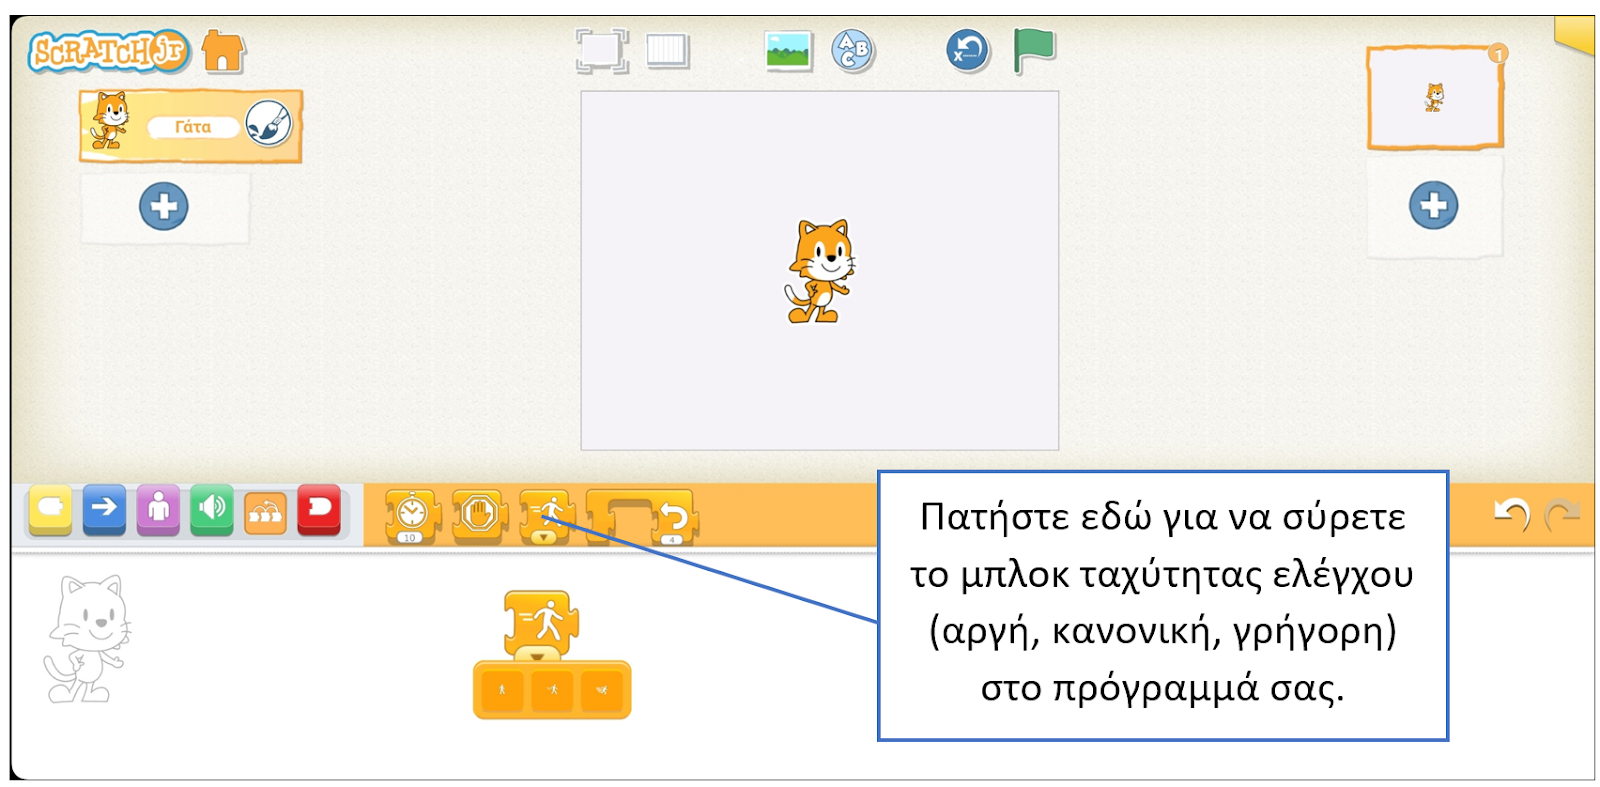
Task: Select the Γάτα character name label
Action: [x=193, y=127]
